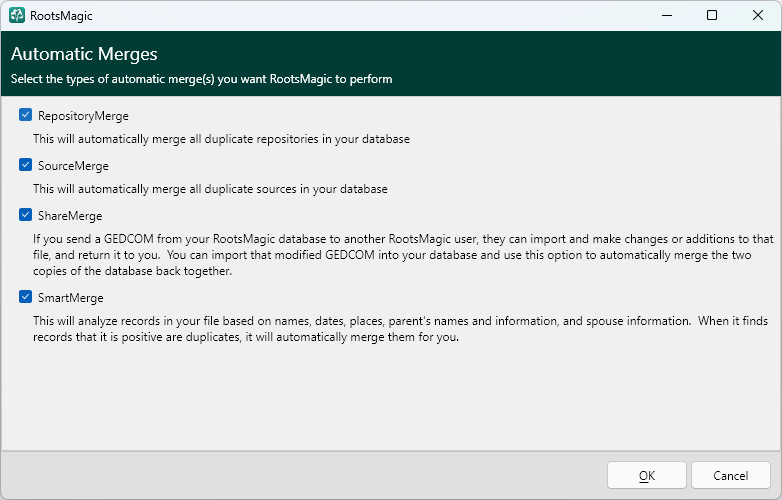Click the 'Select the types of automatic merge(s)' subtitle

[201, 79]
